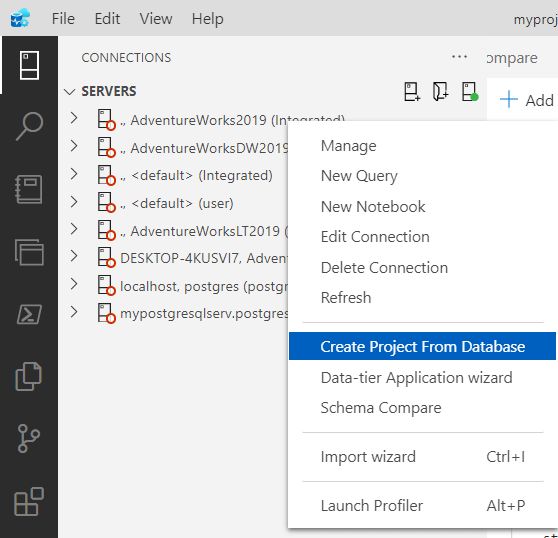Viewport: 558px width, 538px height.
Task: Expand the <default> (user) server node
Action: click(x=74, y=201)
